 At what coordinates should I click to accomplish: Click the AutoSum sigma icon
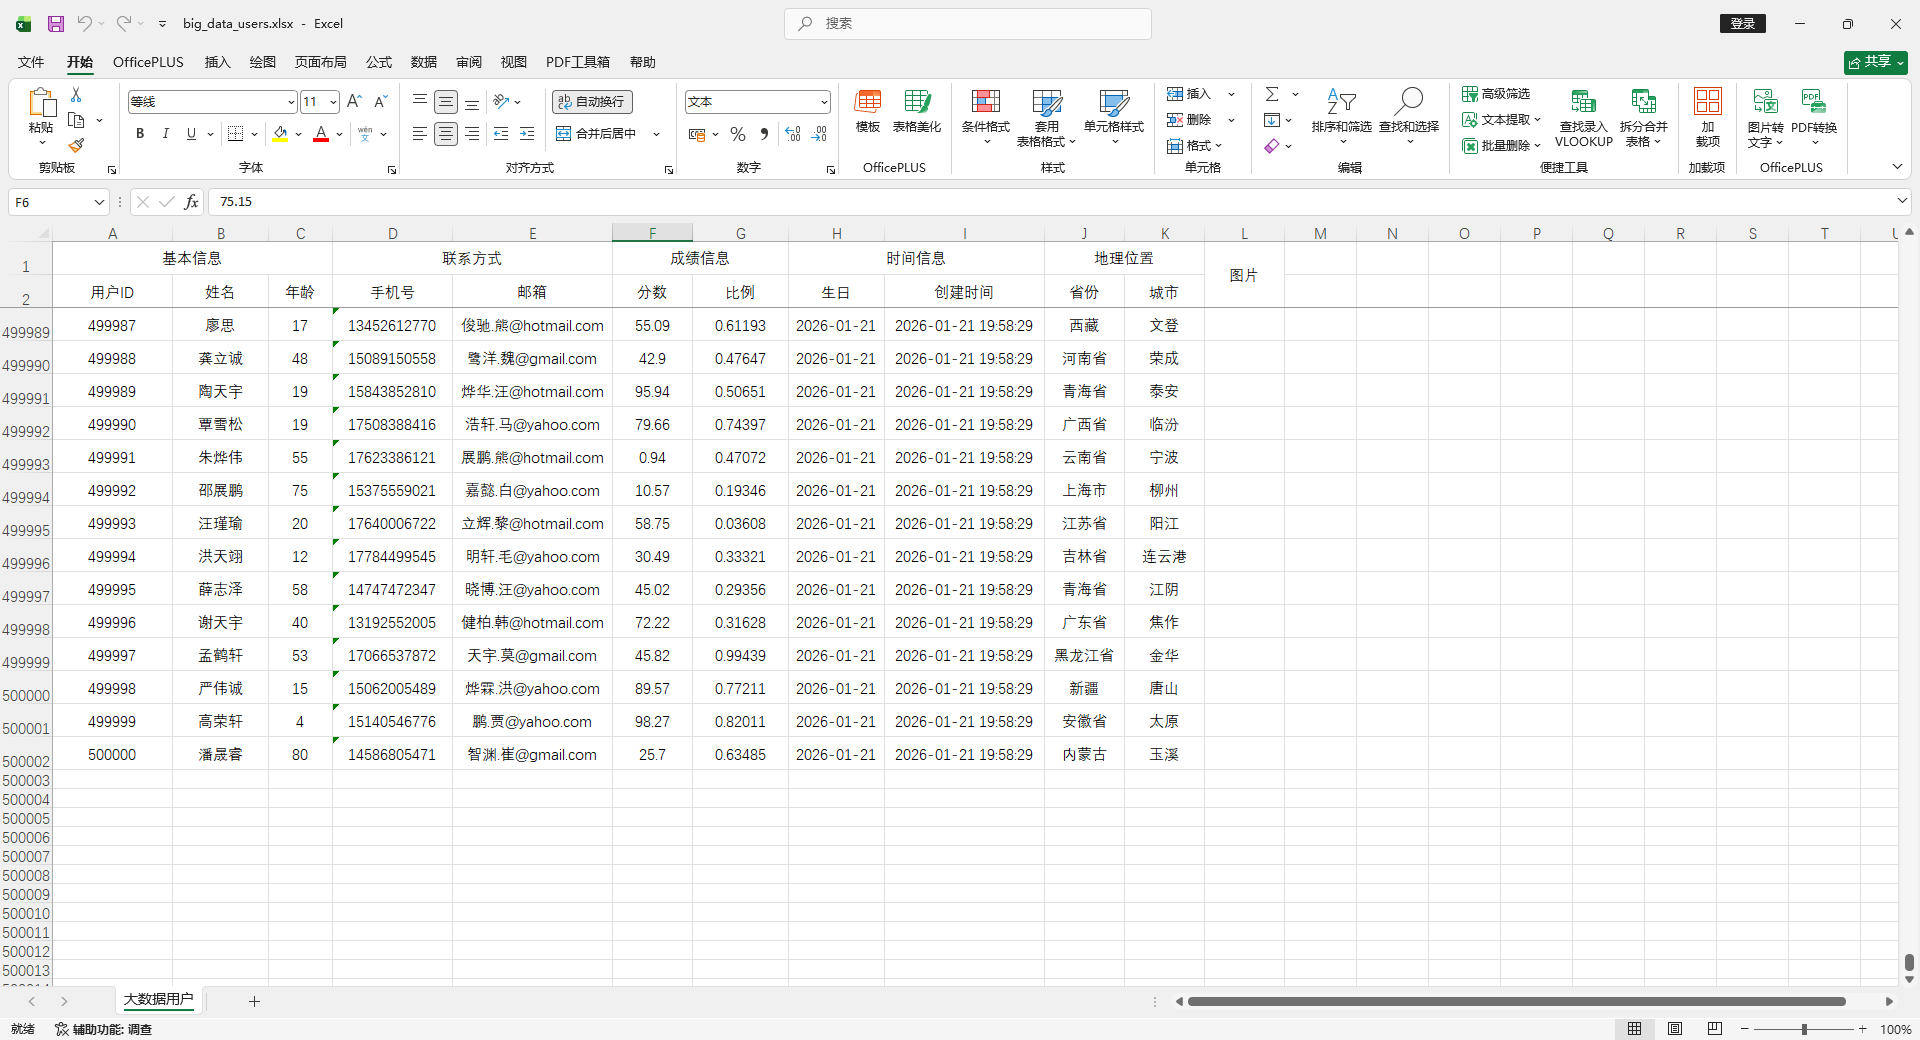pyautogui.click(x=1272, y=94)
